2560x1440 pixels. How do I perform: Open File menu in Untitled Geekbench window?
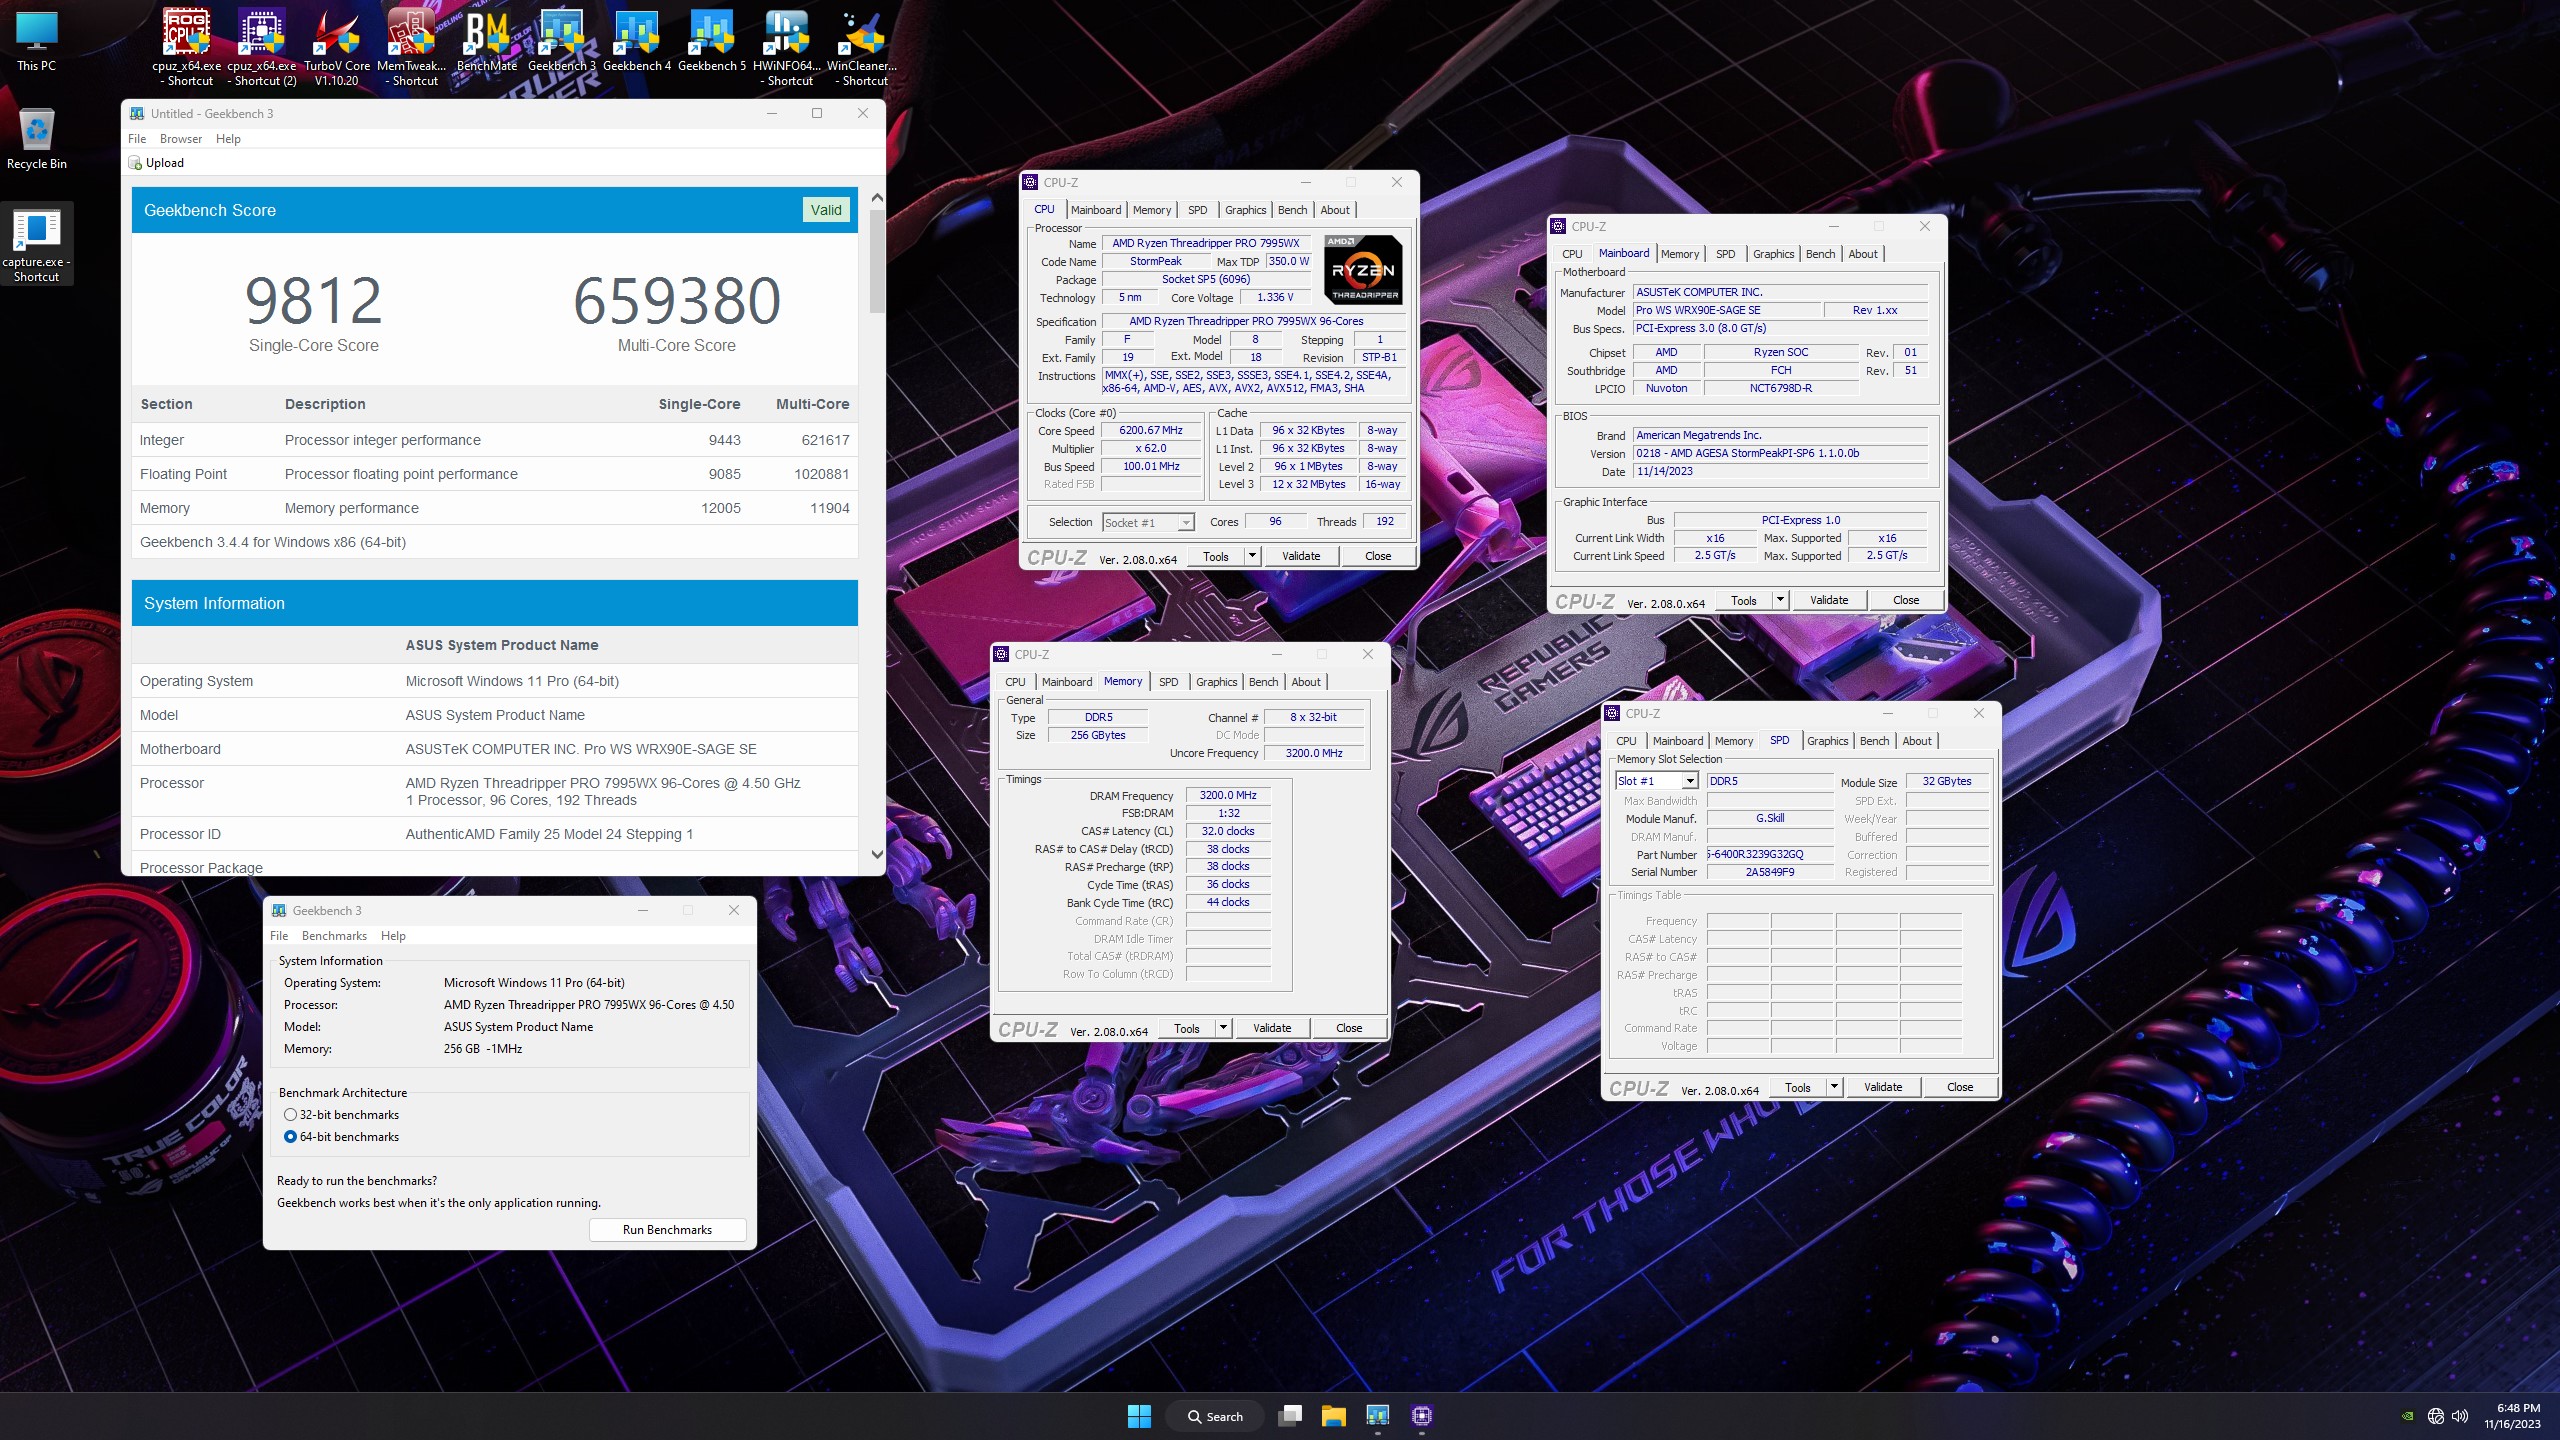click(137, 139)
